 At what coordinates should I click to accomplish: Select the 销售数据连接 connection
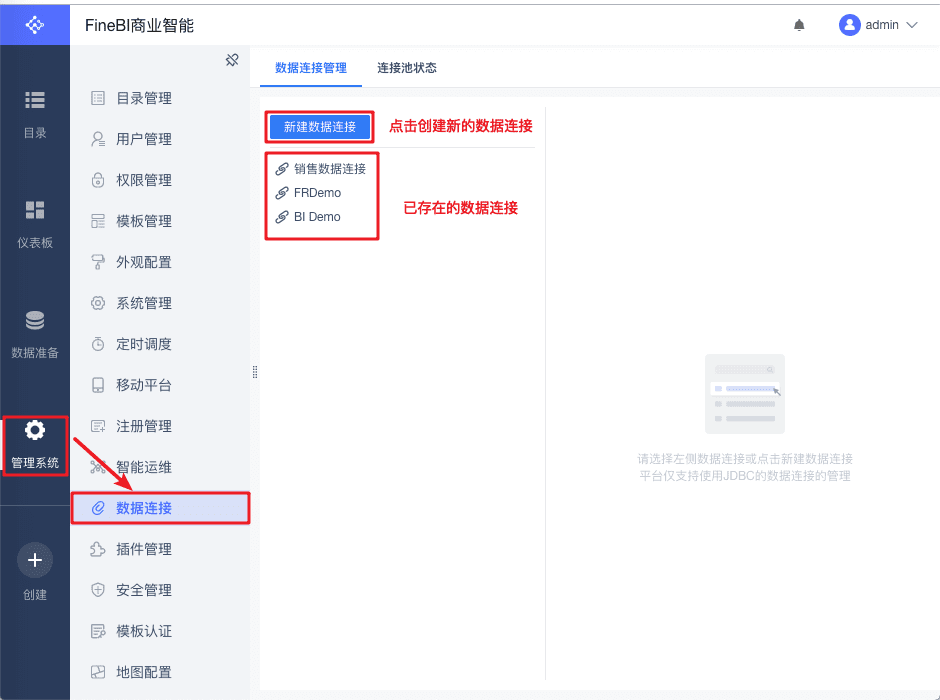[x=330, y=169]
